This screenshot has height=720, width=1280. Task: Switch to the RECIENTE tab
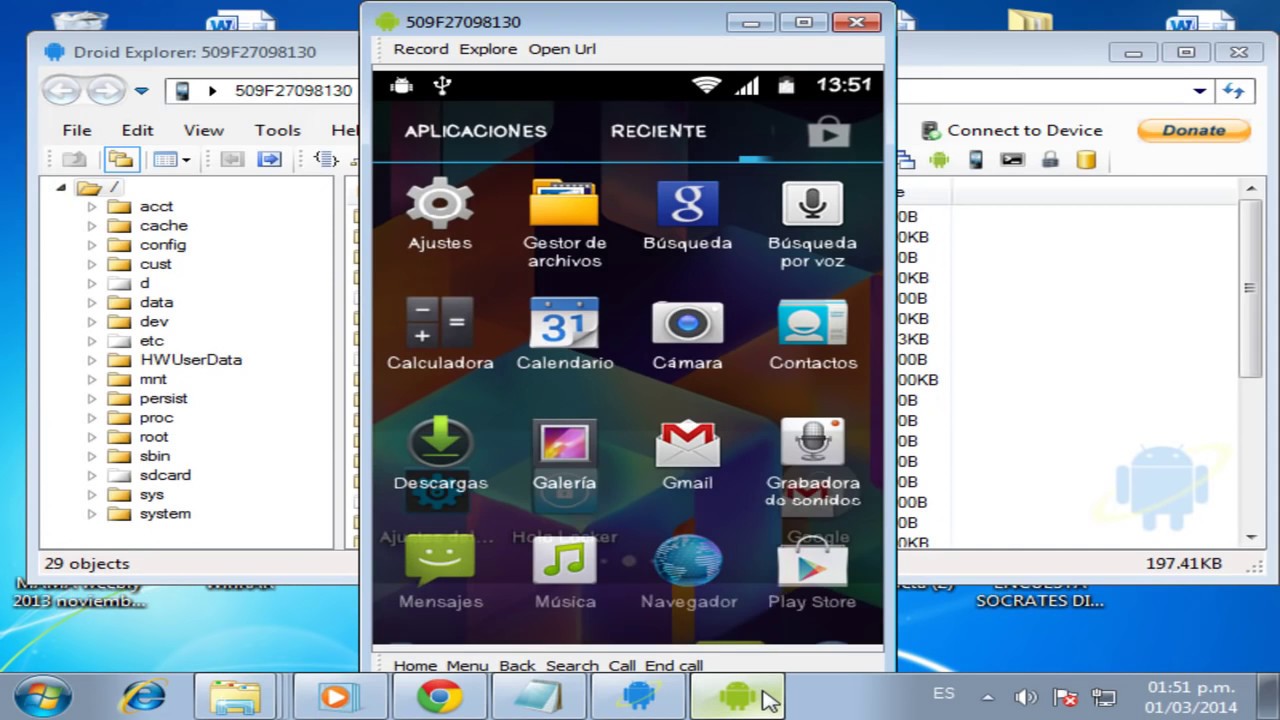(658, 131)
